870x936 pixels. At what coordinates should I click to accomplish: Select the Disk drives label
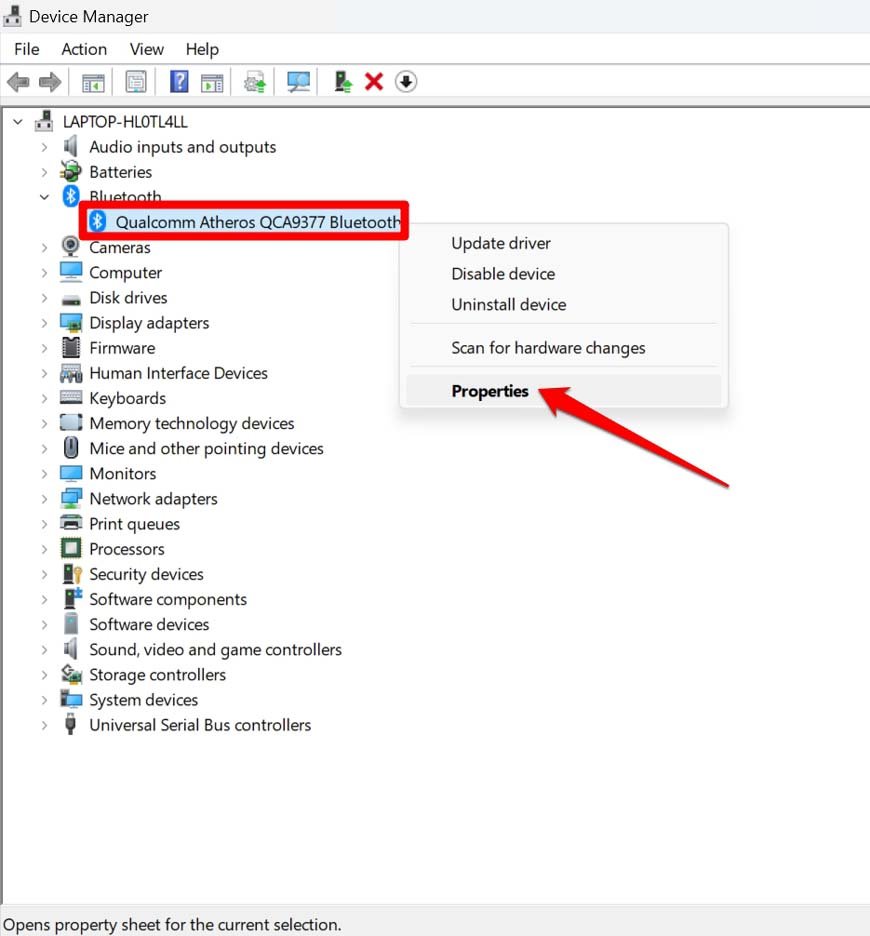pos(128,297)
